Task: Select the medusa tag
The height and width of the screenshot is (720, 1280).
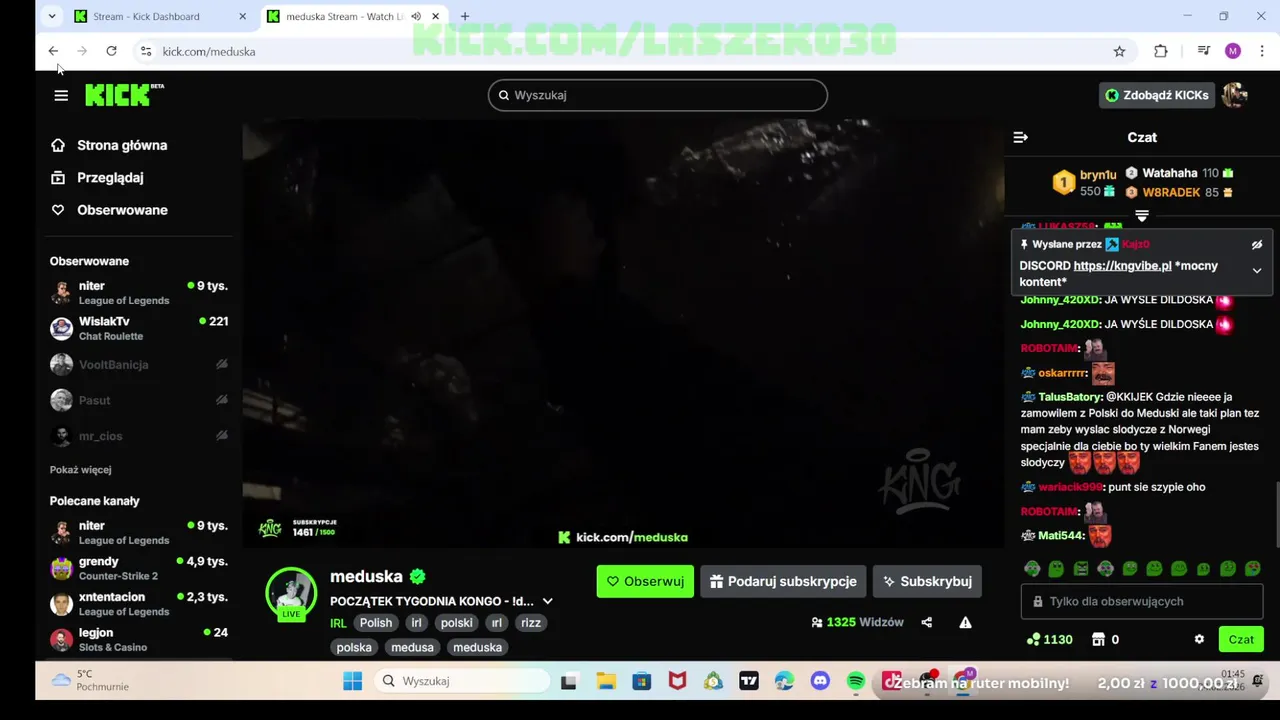Action: tap(412, 647)
